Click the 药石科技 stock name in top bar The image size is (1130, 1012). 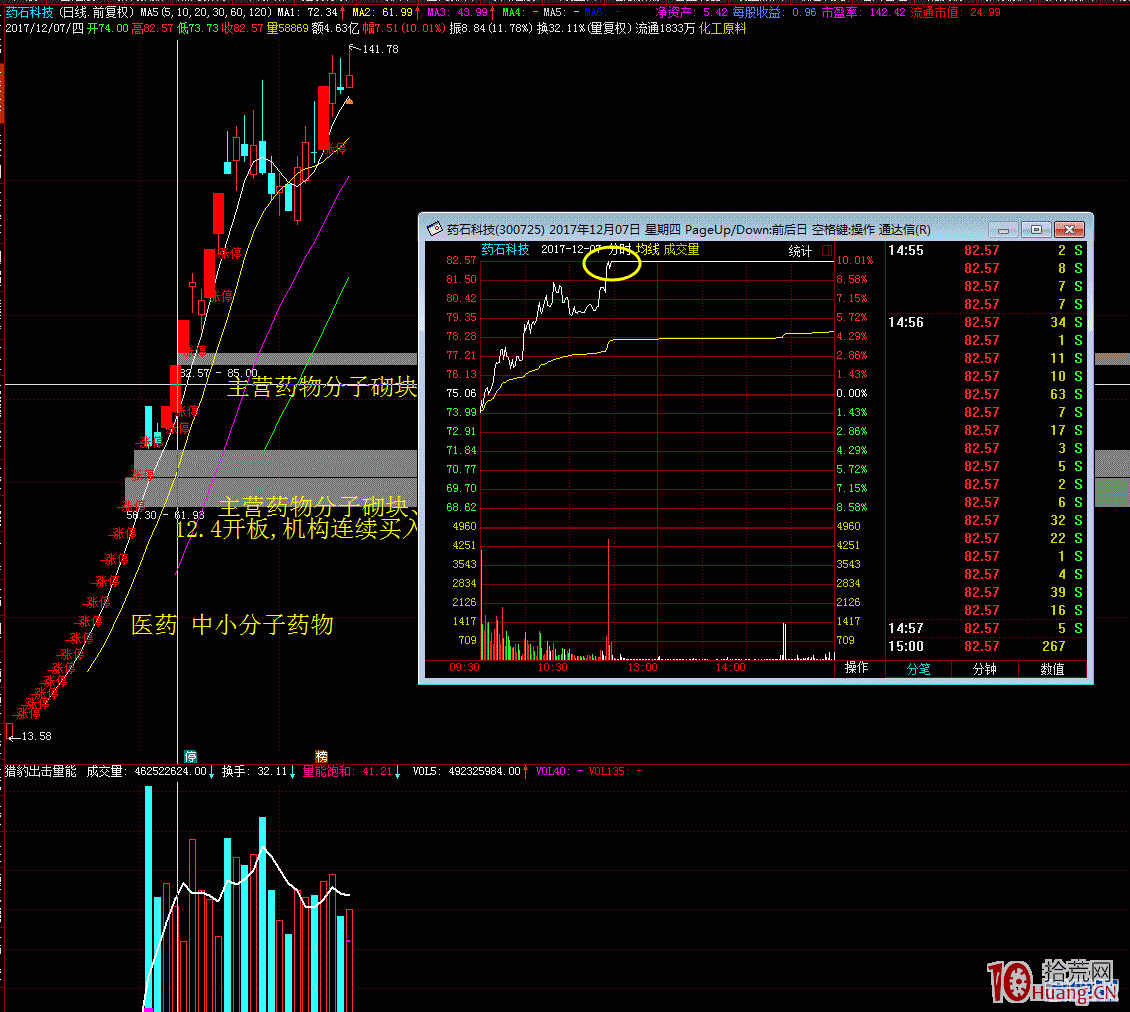click(x=29, y=12)
